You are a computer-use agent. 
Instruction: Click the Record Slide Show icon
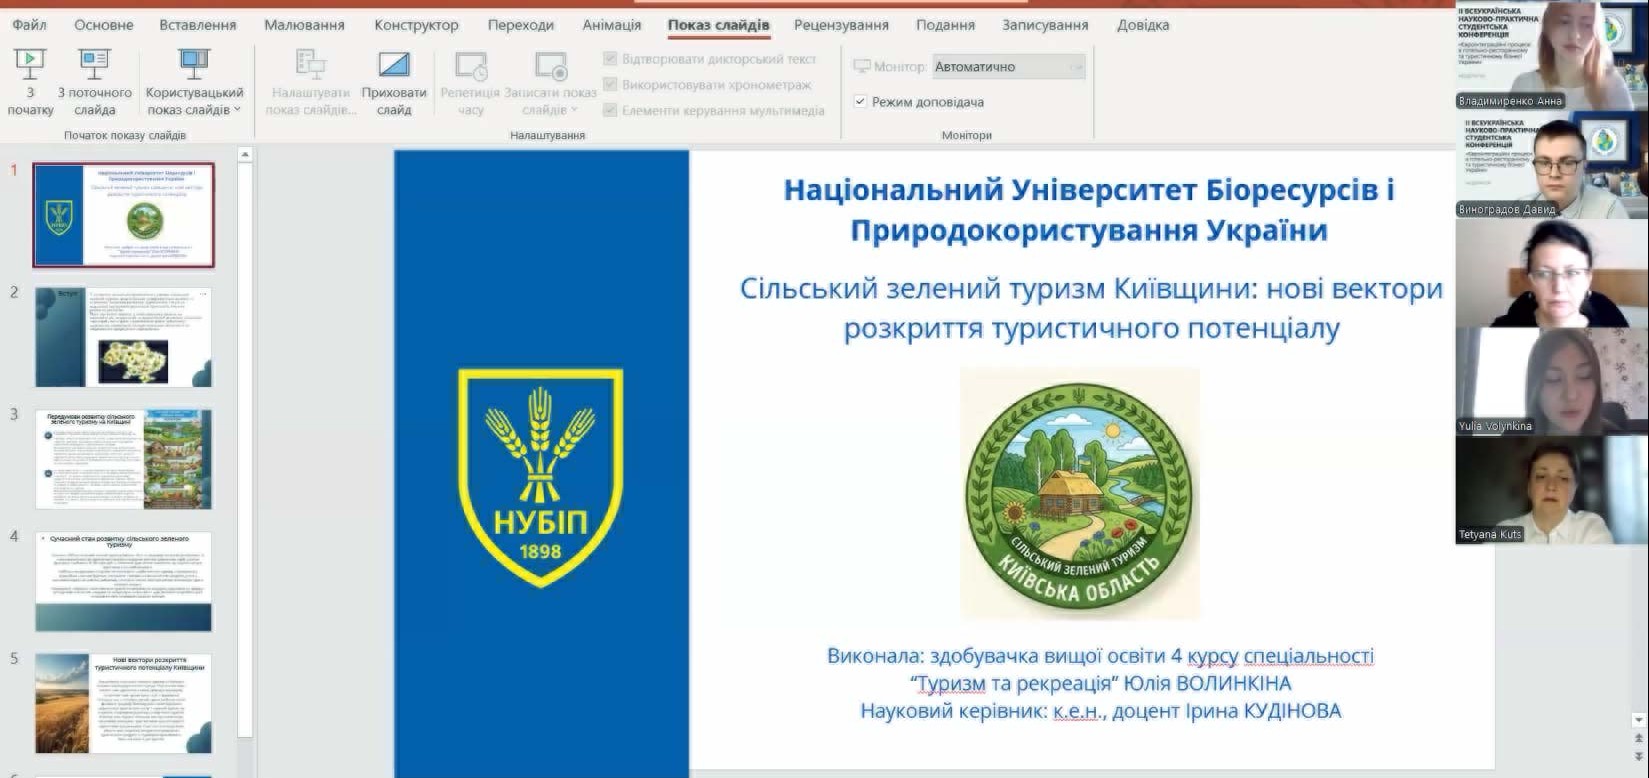point(550,66)
